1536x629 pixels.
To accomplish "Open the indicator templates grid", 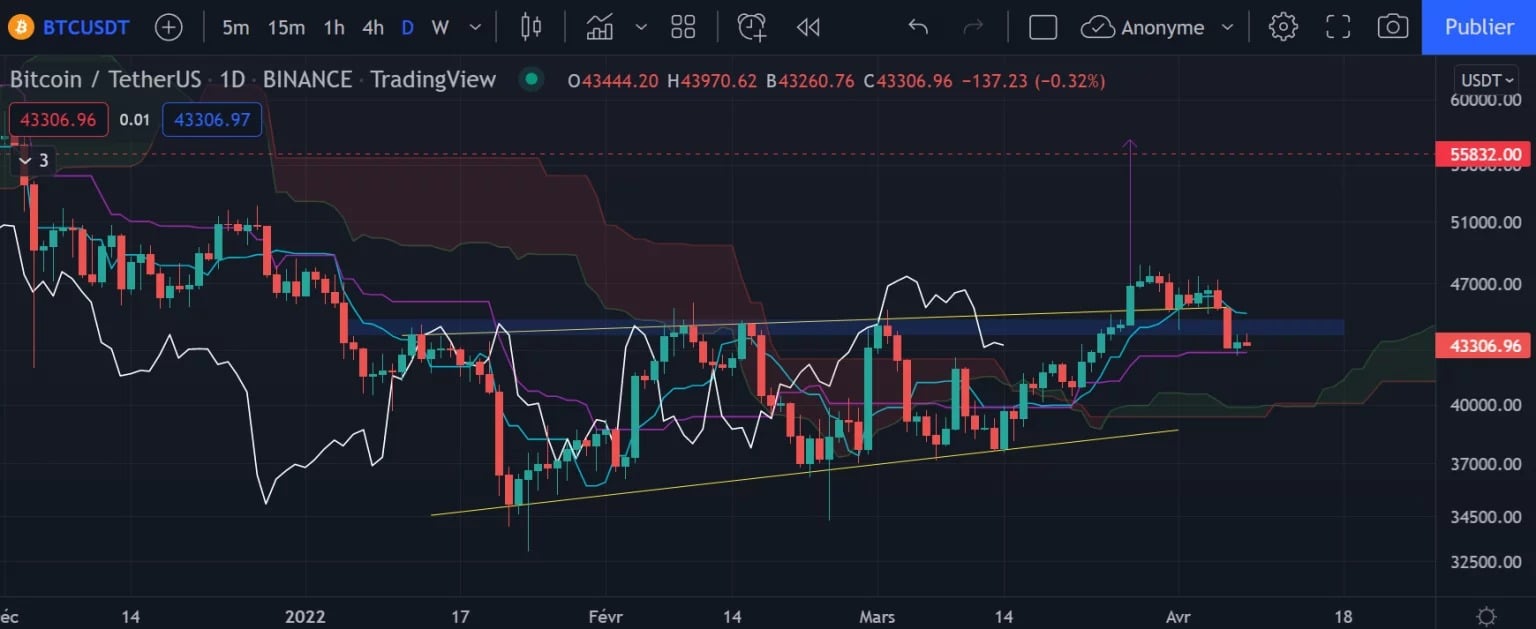I will [x=683, y=27].
